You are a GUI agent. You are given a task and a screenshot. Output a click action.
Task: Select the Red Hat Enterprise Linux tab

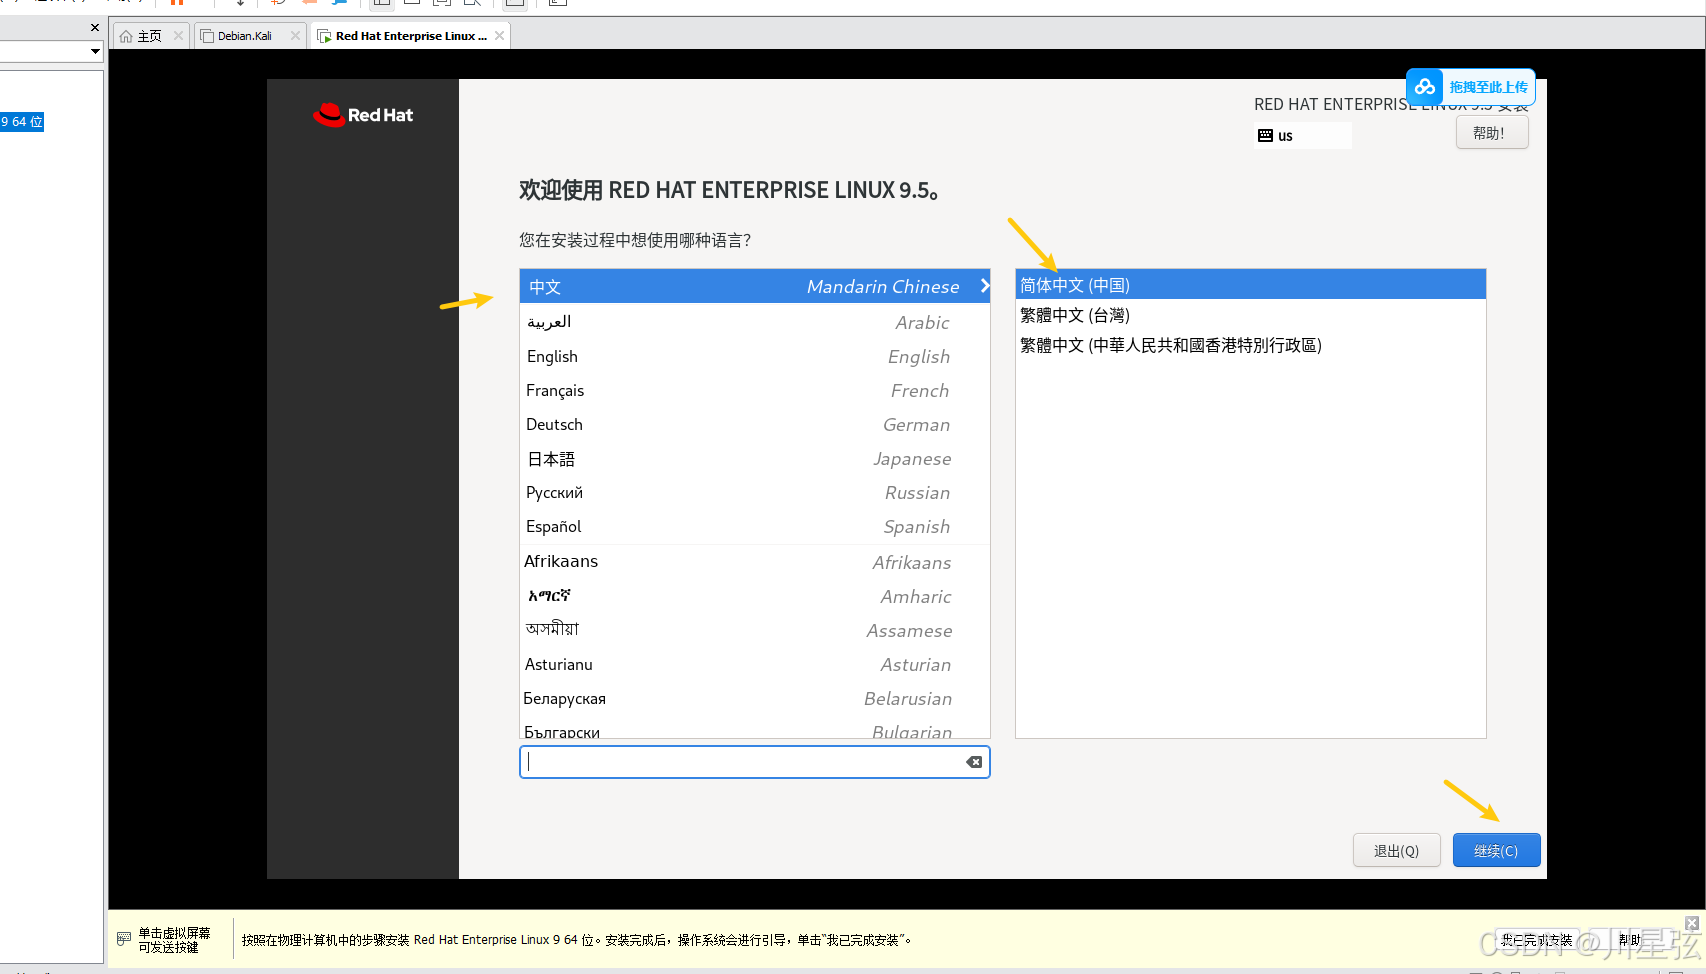click(411, 36)
